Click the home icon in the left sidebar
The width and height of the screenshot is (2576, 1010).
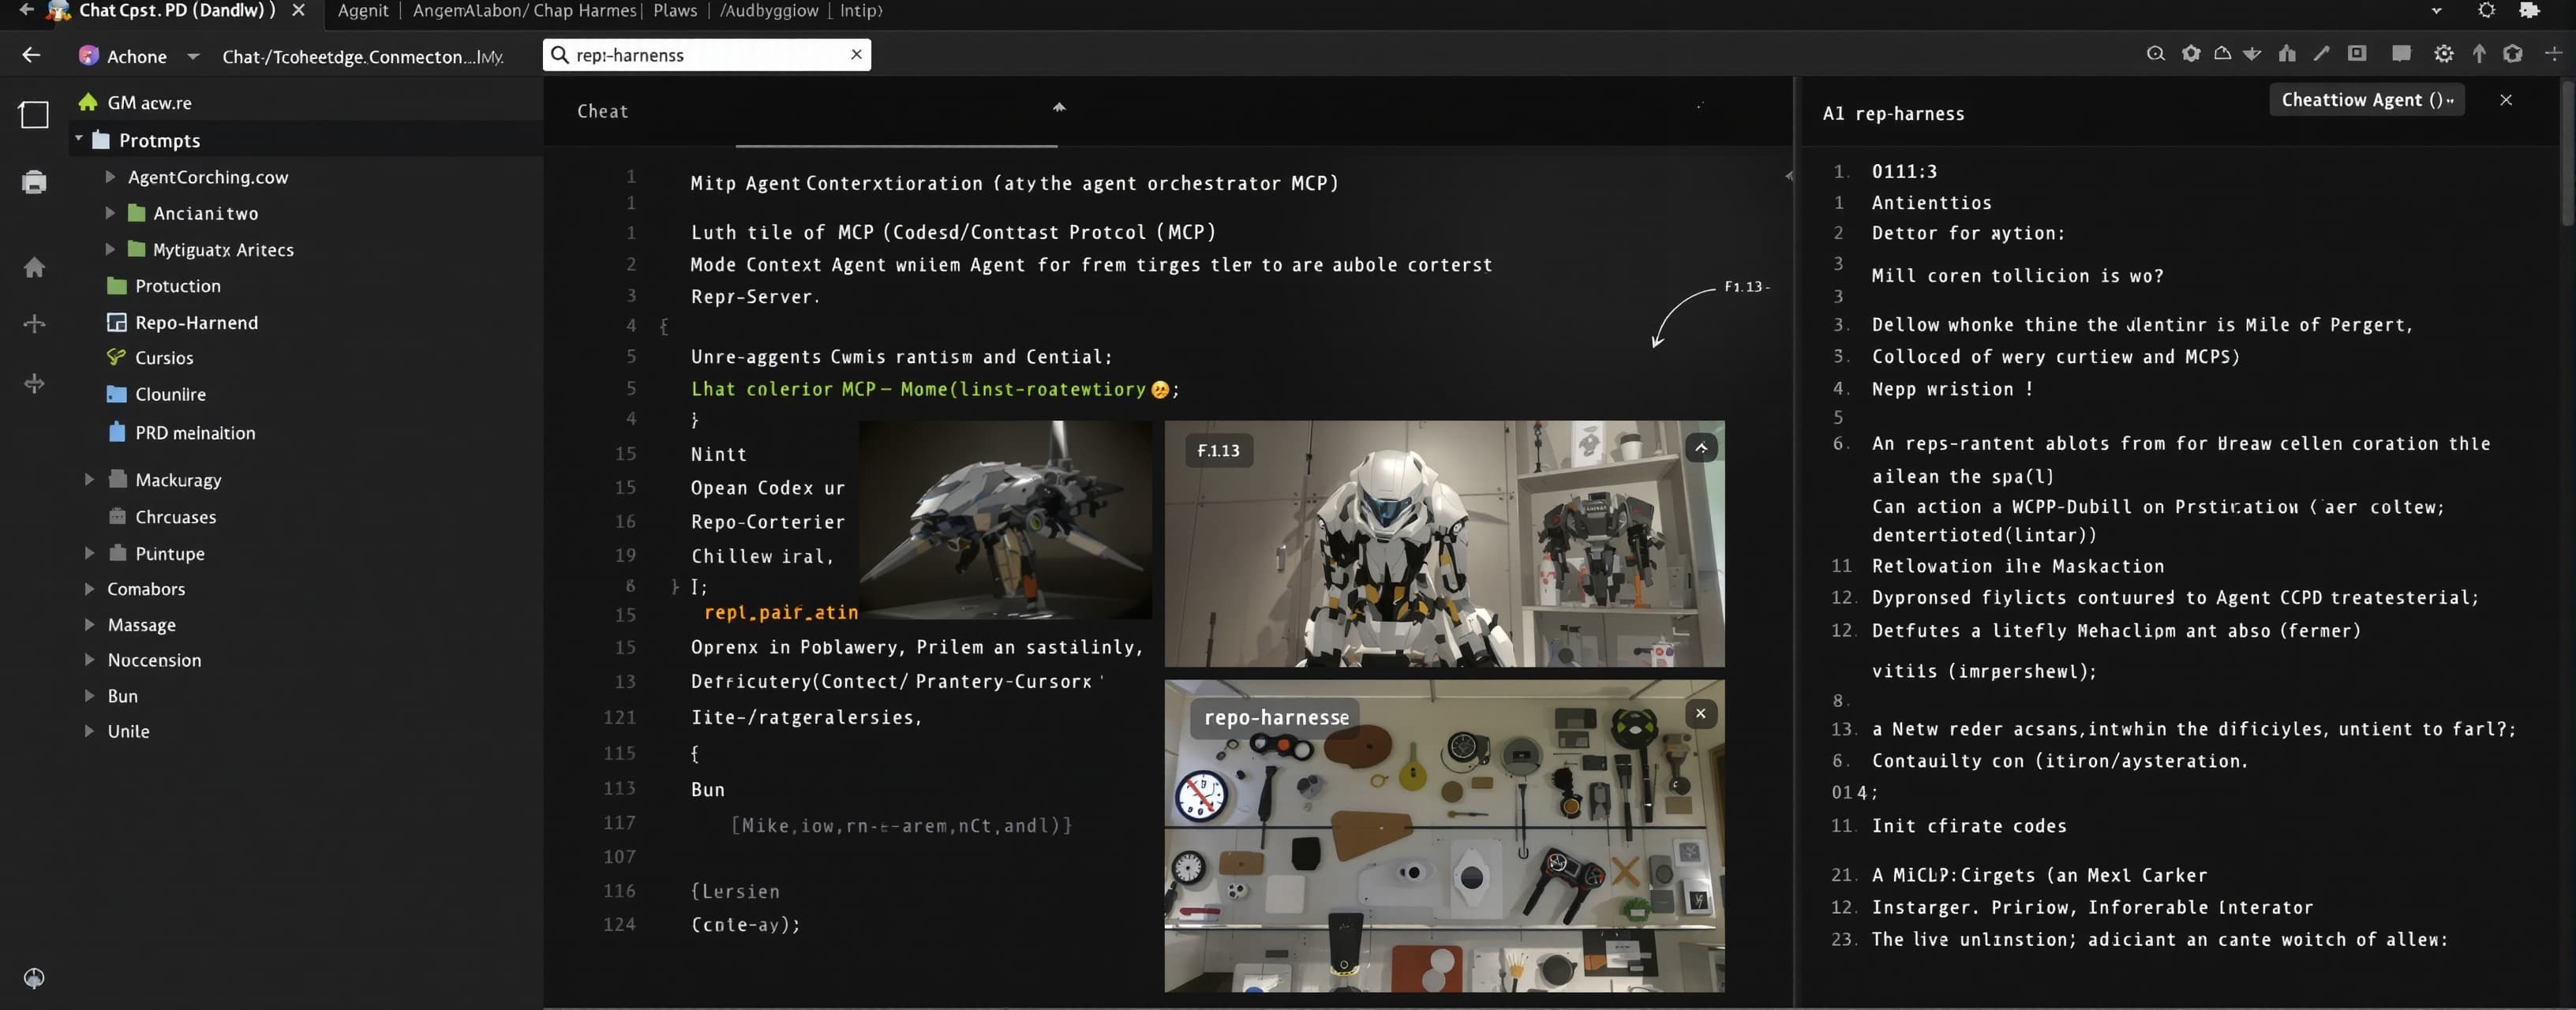(x=34, y=267)
